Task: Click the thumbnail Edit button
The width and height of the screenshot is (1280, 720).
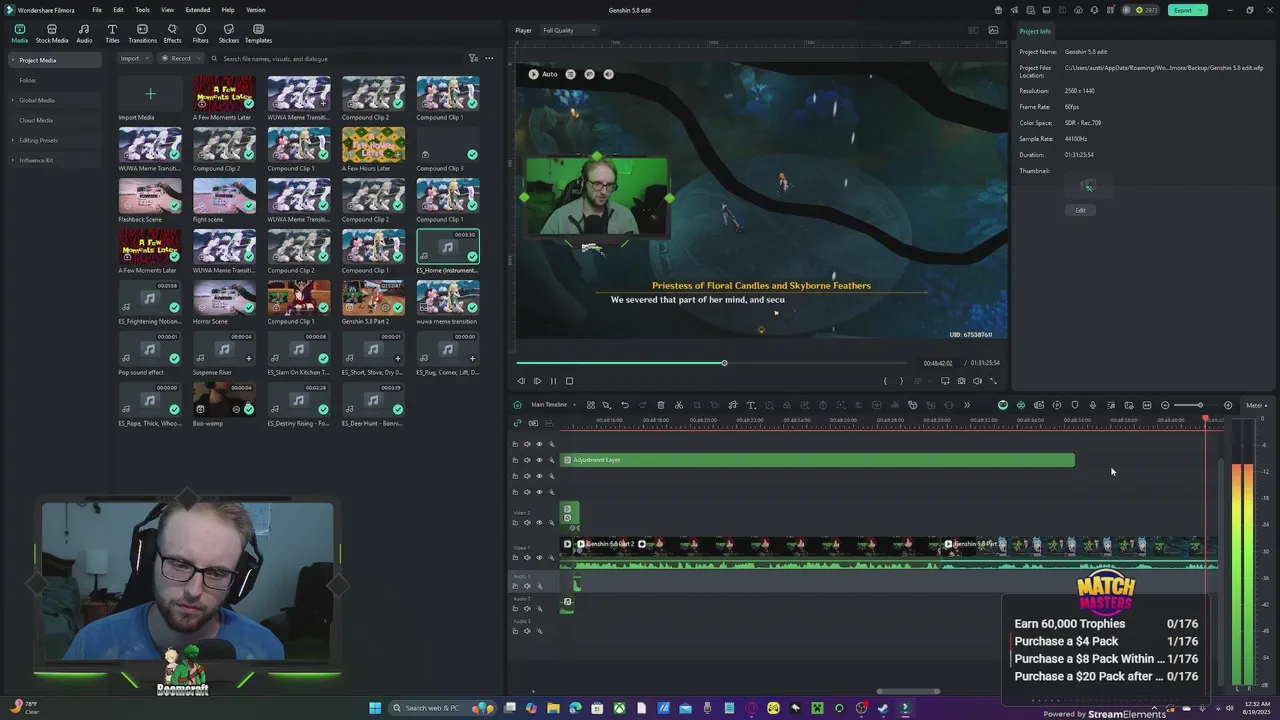Action: [1080, 210]
